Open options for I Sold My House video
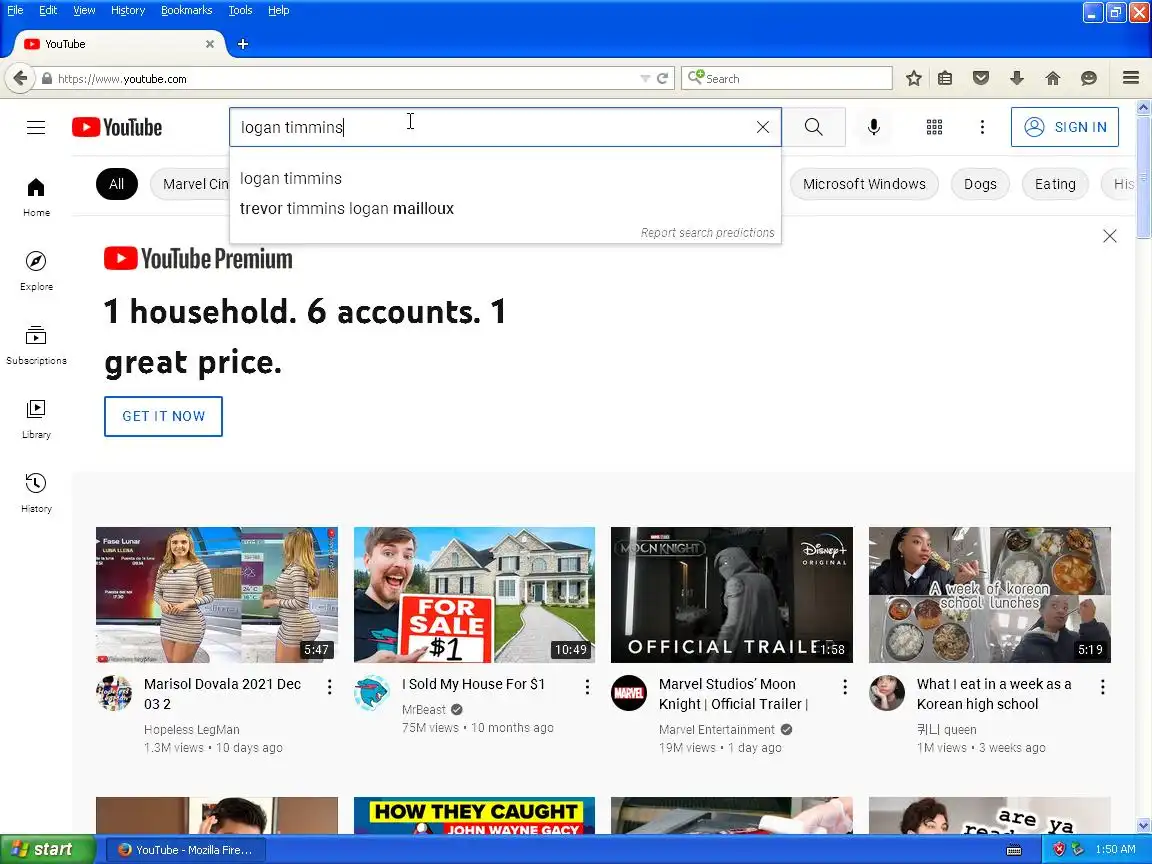The image size is (1152, 864). point(587,687)
